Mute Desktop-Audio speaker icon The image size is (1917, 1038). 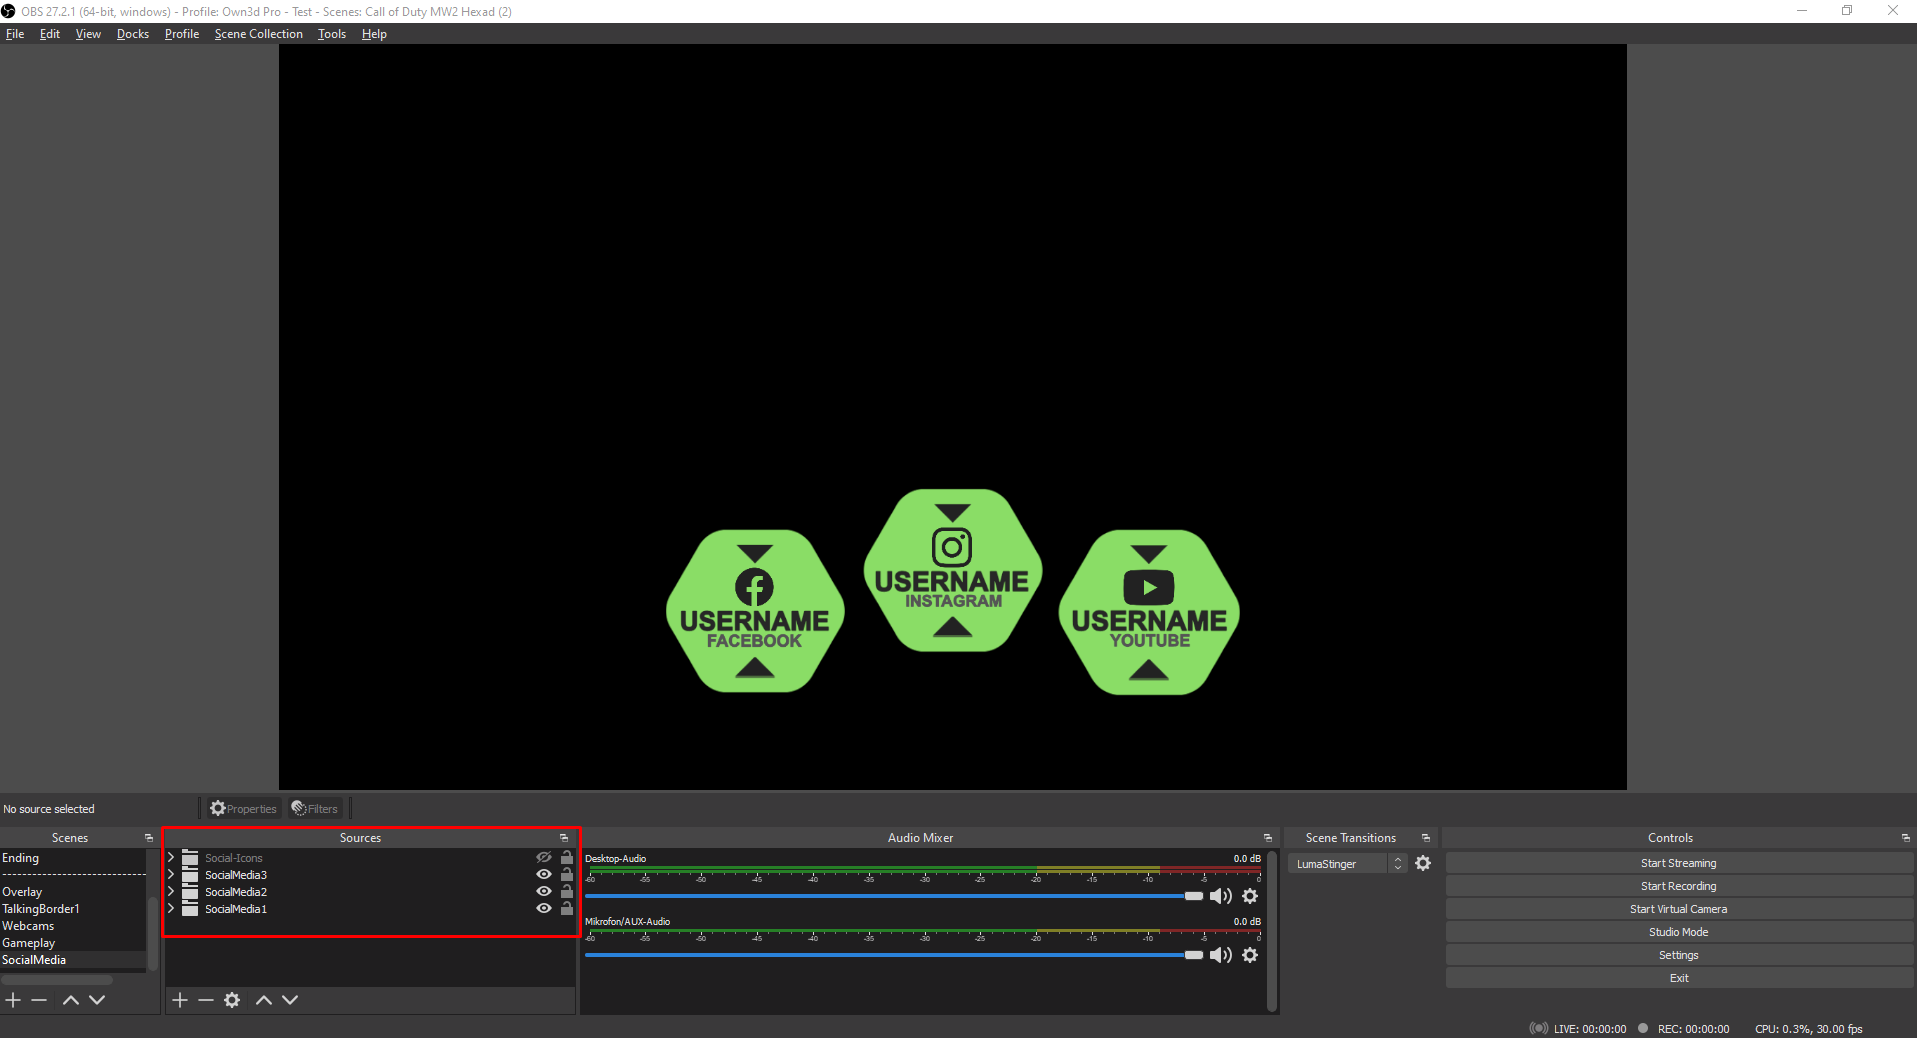click(x=1221, y=896)
